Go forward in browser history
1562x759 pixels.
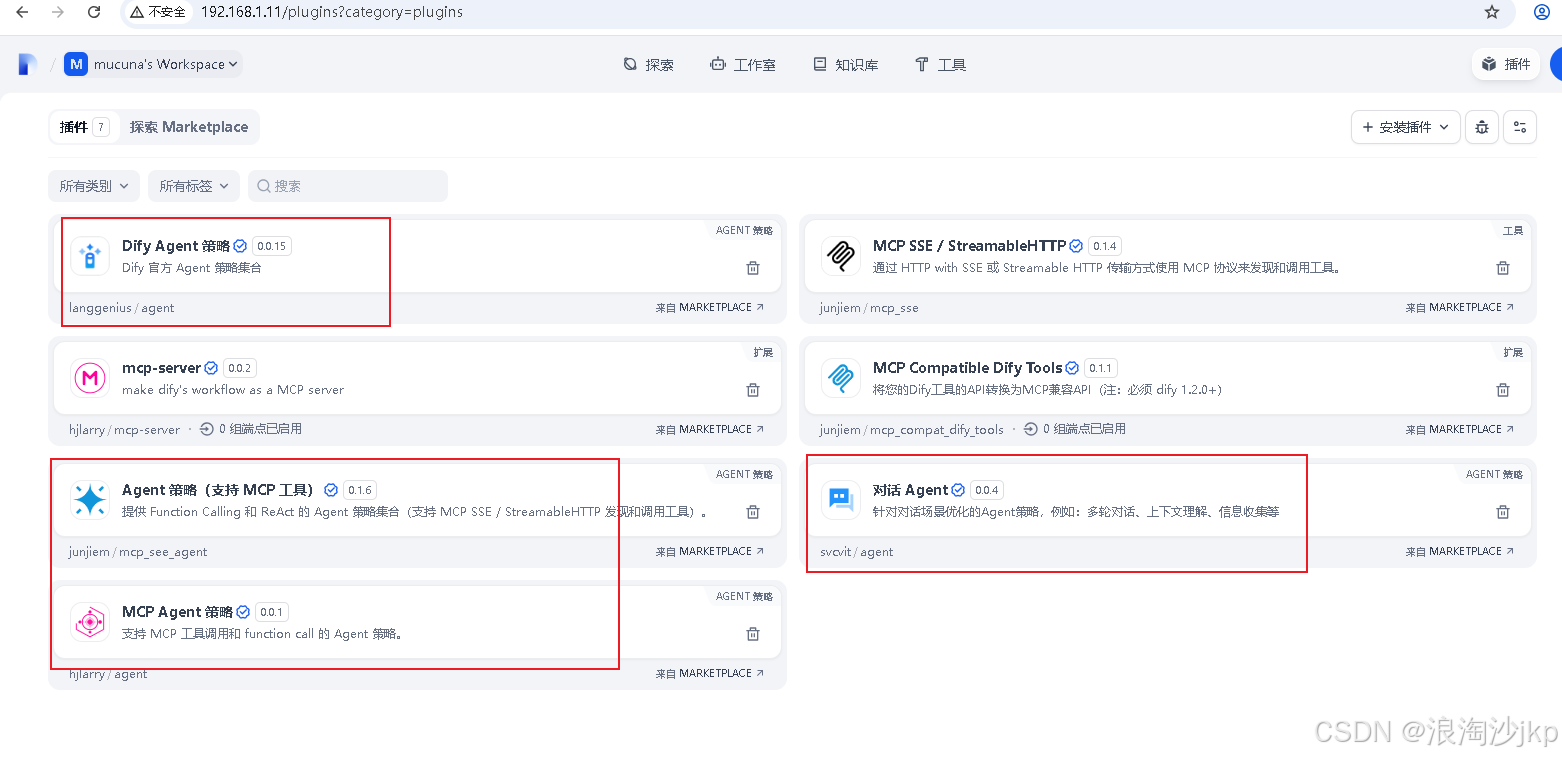click(58, 12)
